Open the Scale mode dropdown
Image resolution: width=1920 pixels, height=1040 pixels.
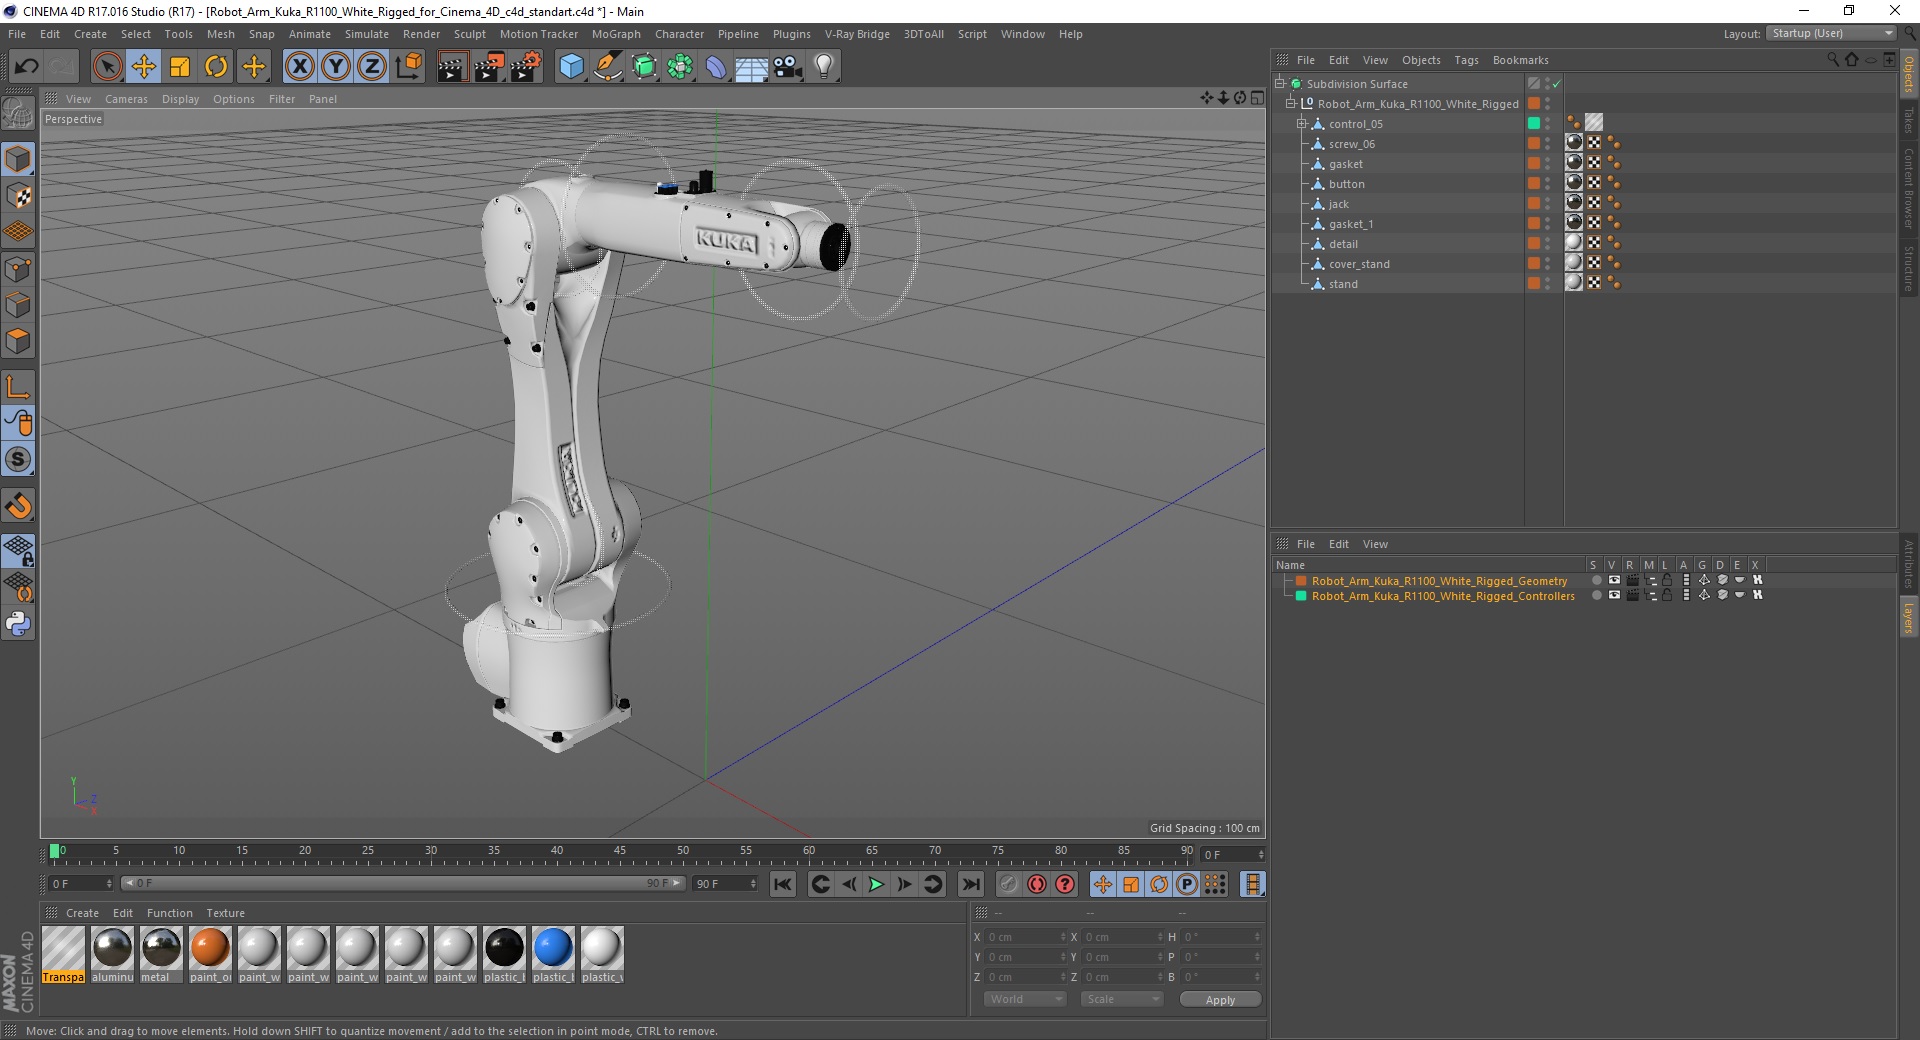pos(1122,999)
